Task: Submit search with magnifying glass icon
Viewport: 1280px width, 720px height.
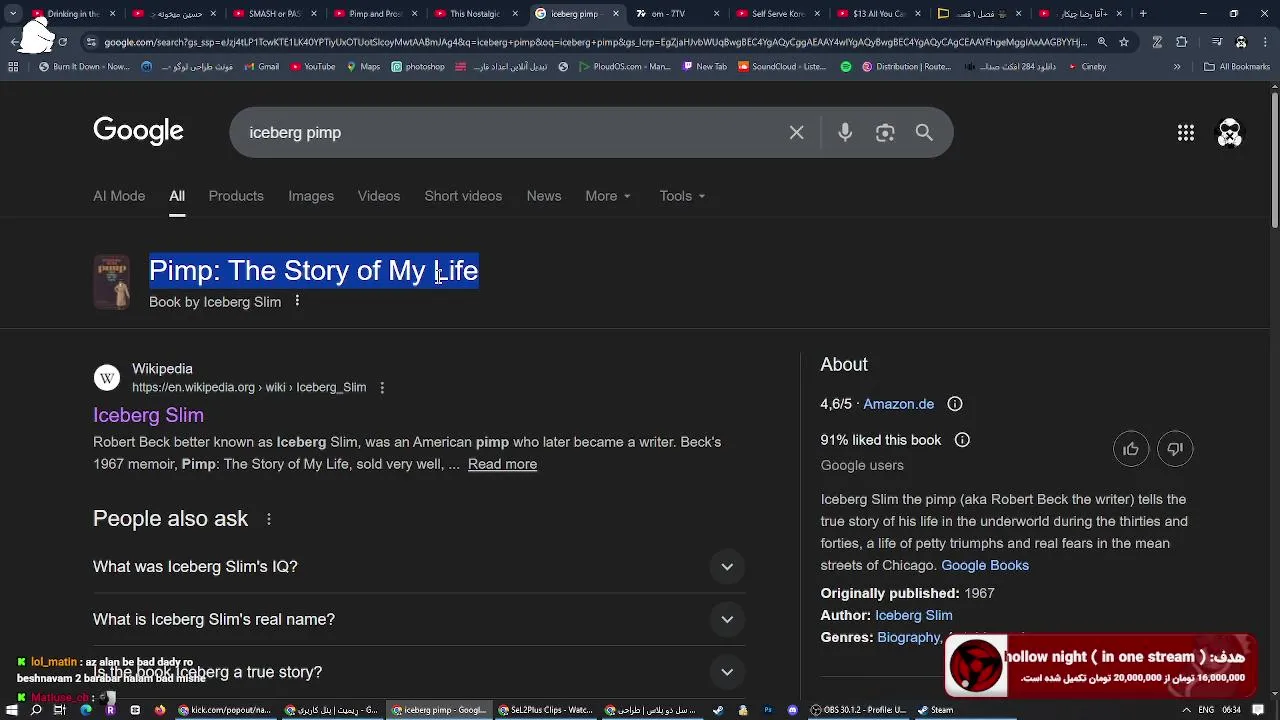Action: (924, 132)
